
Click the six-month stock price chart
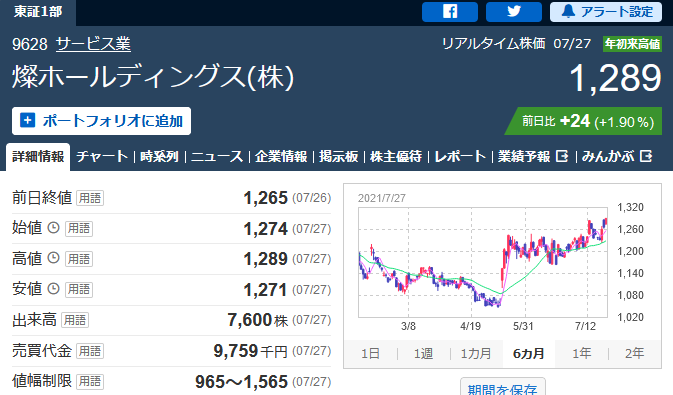(x=483, y=262)
